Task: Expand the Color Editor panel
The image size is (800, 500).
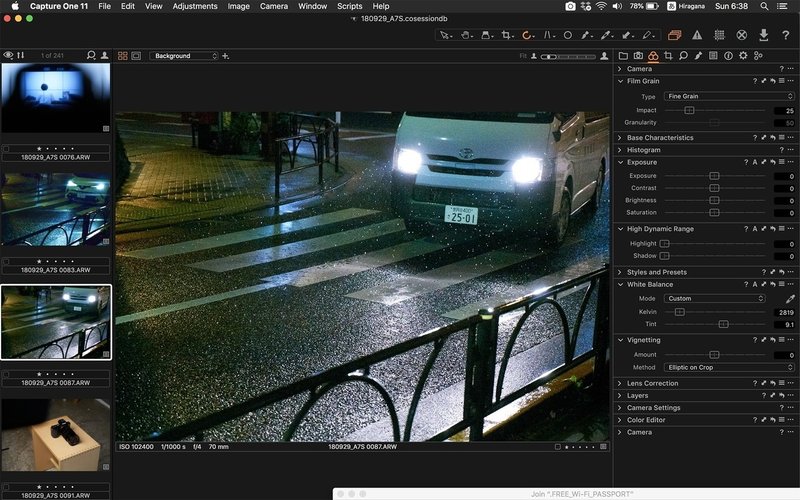Action: [620, 420]
